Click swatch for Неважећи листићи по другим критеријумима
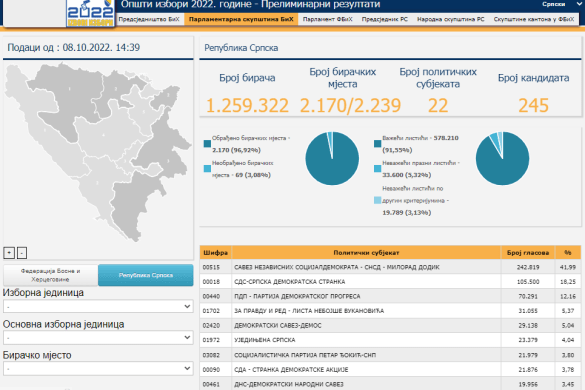 point(378,200)
